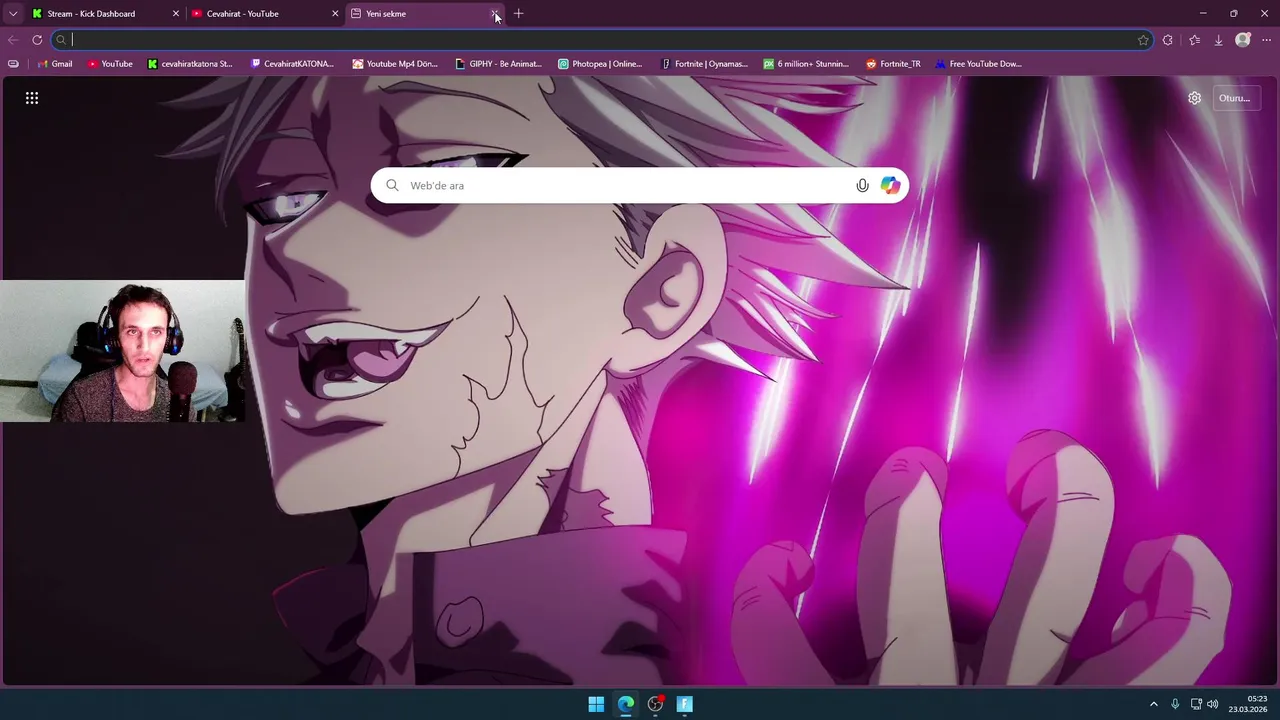
Task: Open the apps grid launcher icon
Action: click(32, 98)
